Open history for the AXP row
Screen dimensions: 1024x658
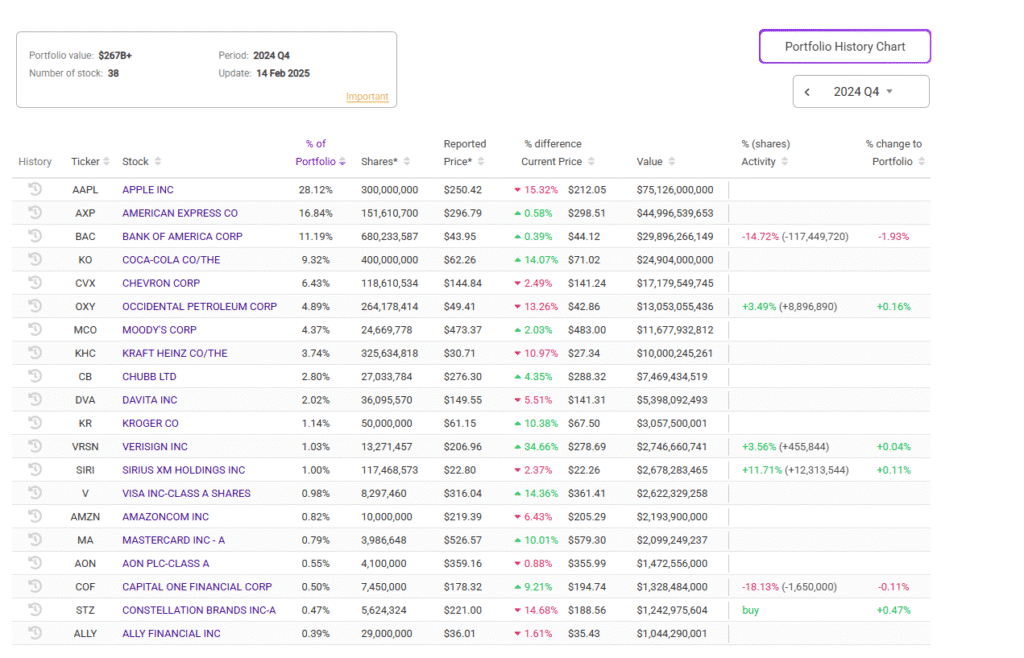click(x=35, y=213)
